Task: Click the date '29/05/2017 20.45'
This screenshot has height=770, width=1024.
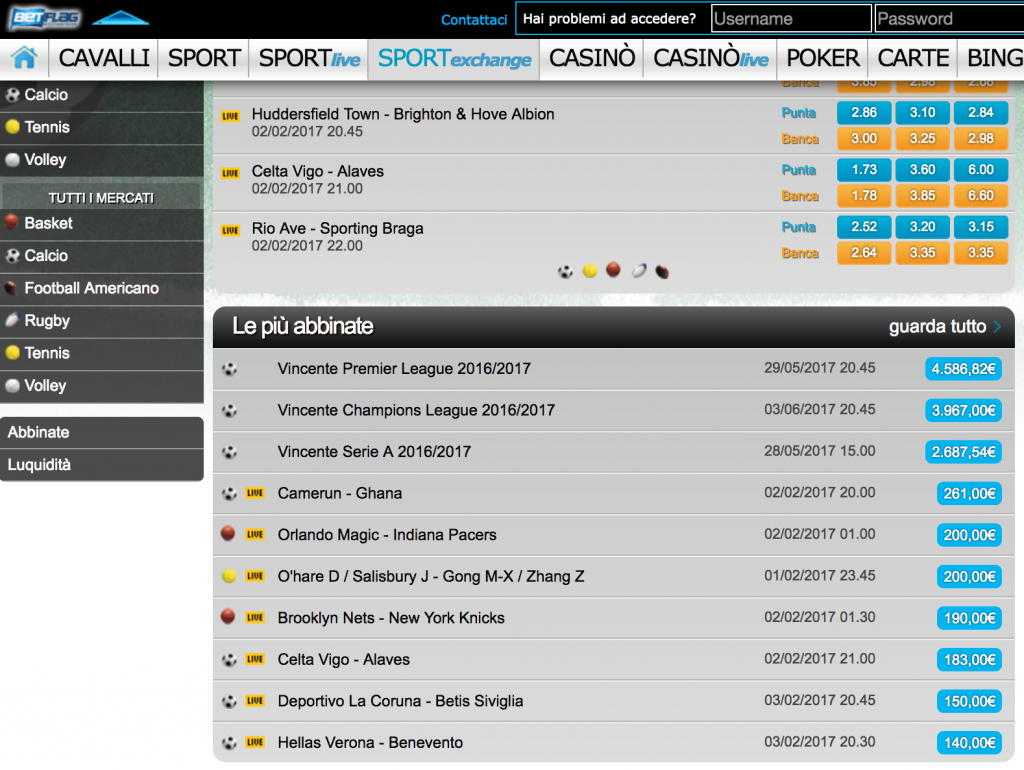Action: (x=820, y=368)
